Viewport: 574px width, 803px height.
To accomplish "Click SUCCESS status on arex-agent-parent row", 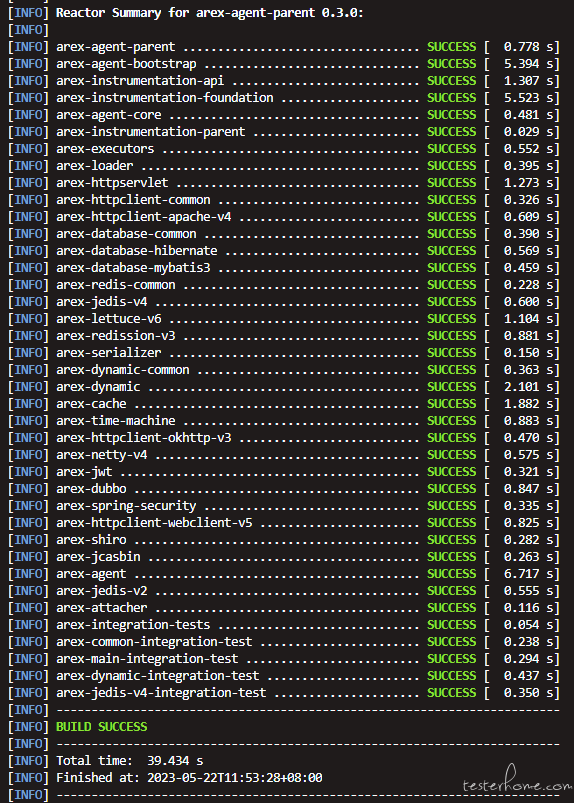I will coord(452,47).
